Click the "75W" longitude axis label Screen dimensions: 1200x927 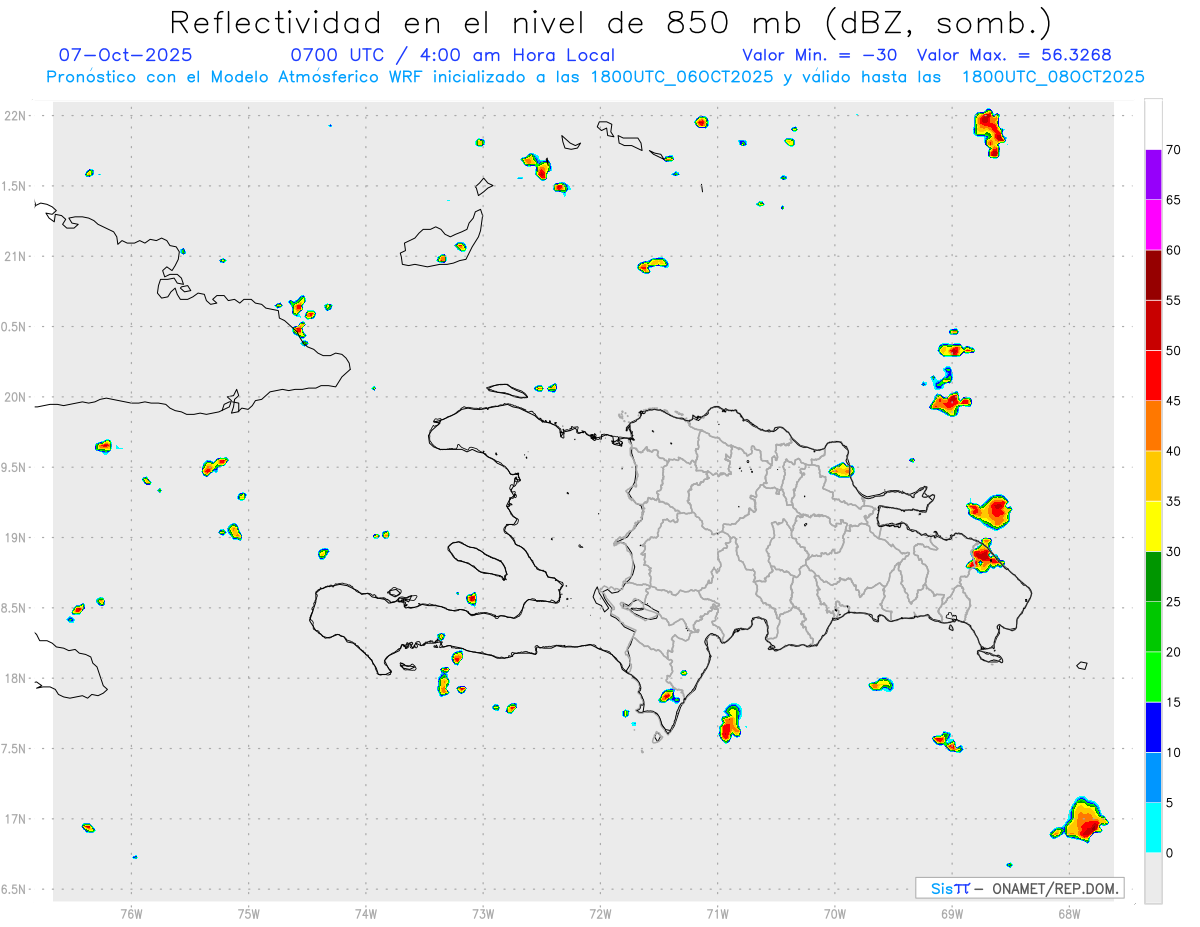pos(249,913)
